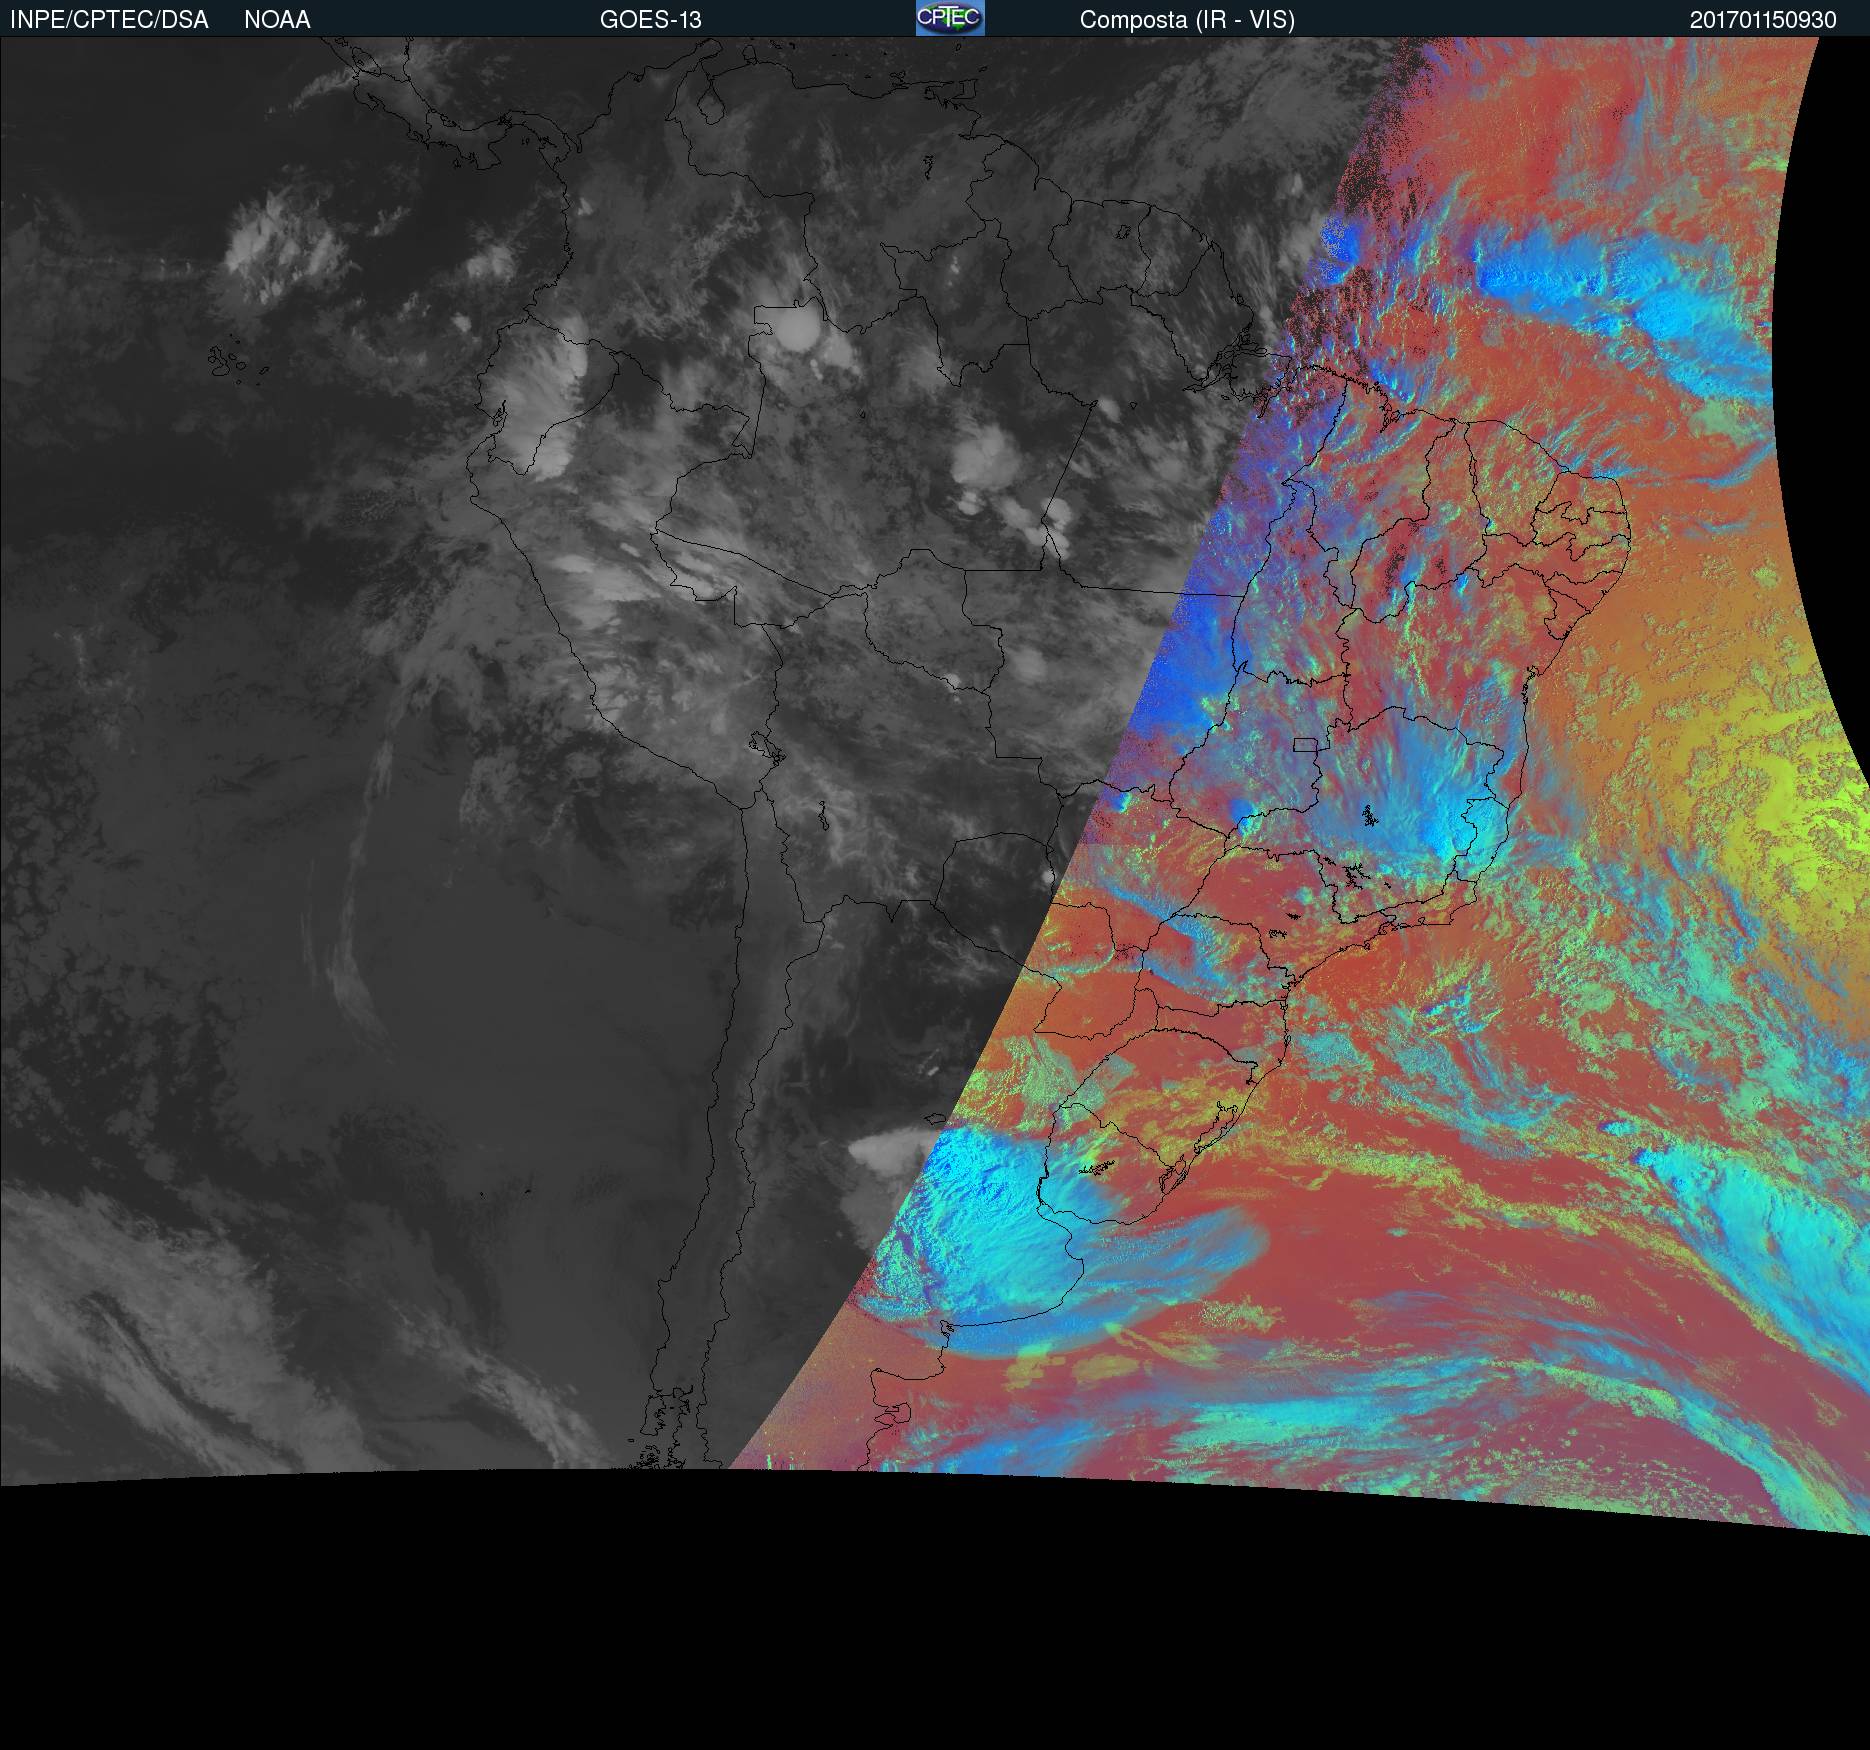Screen dimensions: 1870x1750
Task: Select the GOES-13 satellite label
Action: [650, 20]
